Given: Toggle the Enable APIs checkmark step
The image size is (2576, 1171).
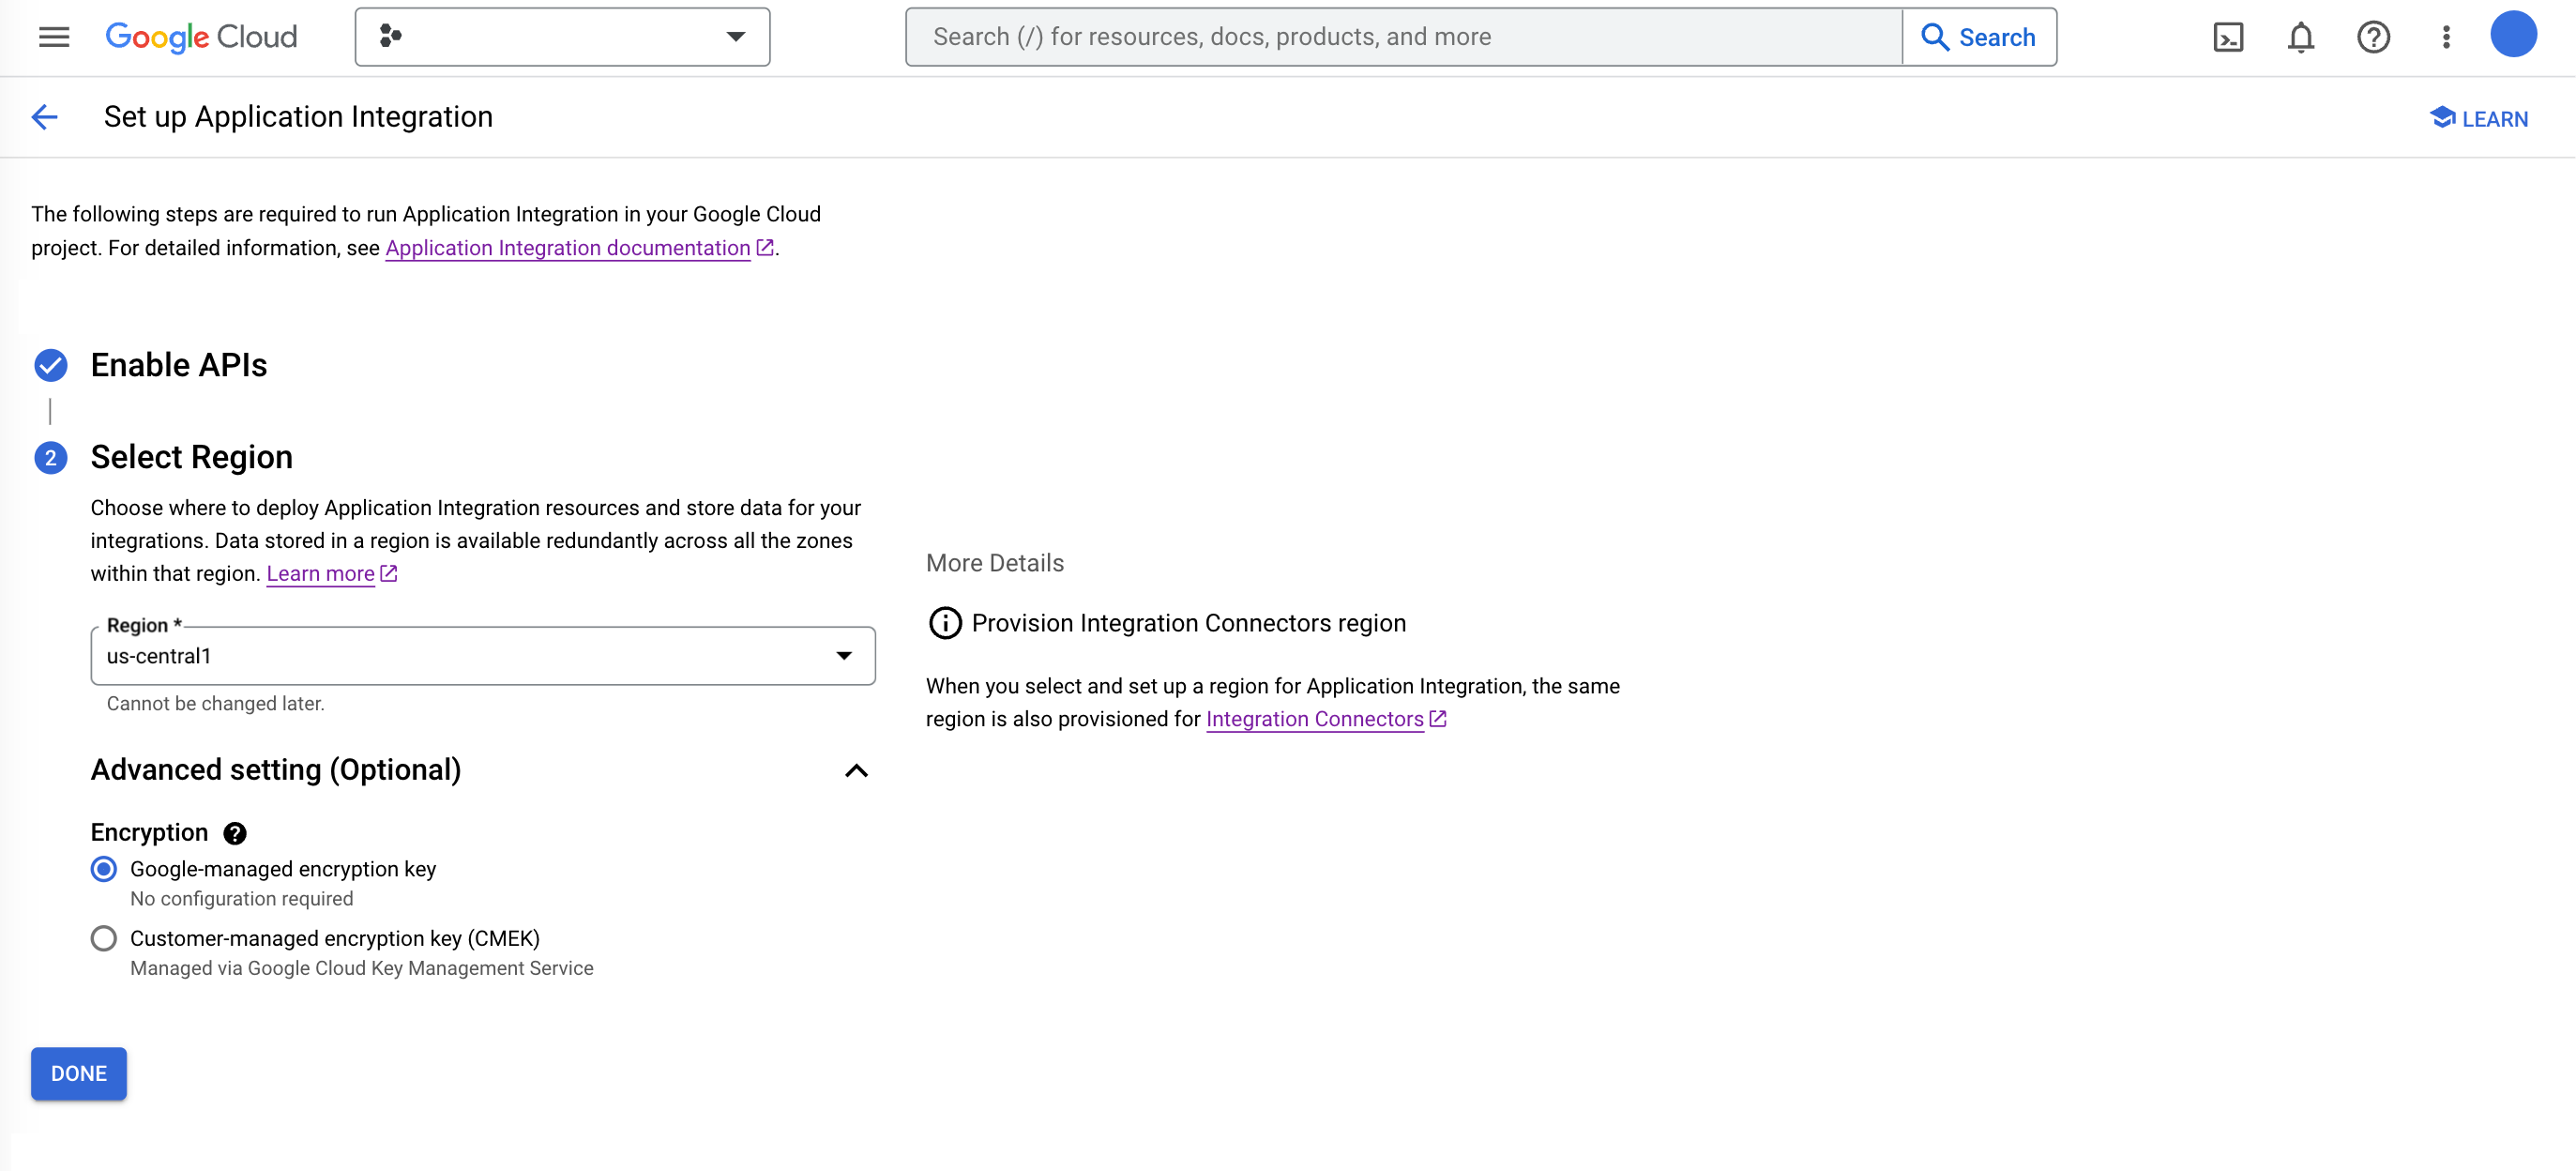Looking at the screenshot, I should click(51, 365).
